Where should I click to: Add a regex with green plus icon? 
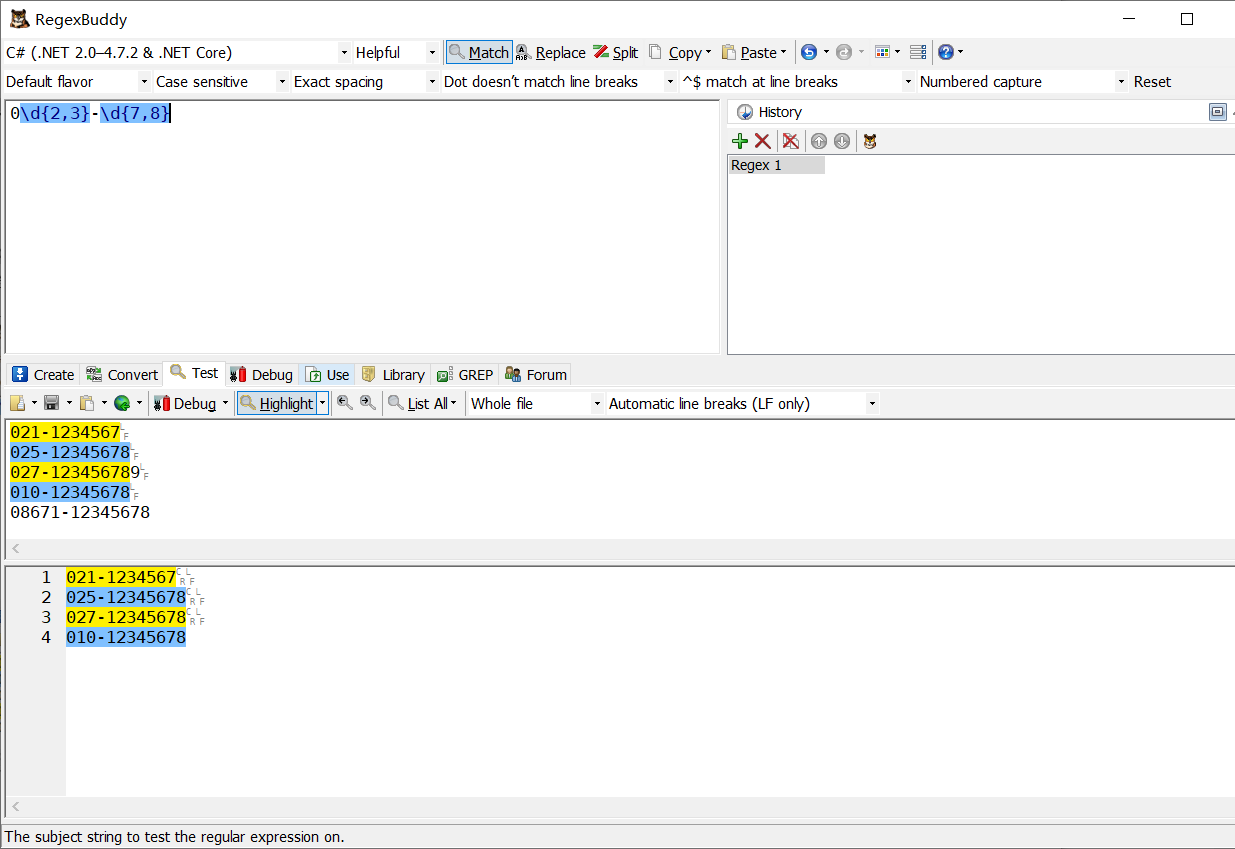point(740,141)
